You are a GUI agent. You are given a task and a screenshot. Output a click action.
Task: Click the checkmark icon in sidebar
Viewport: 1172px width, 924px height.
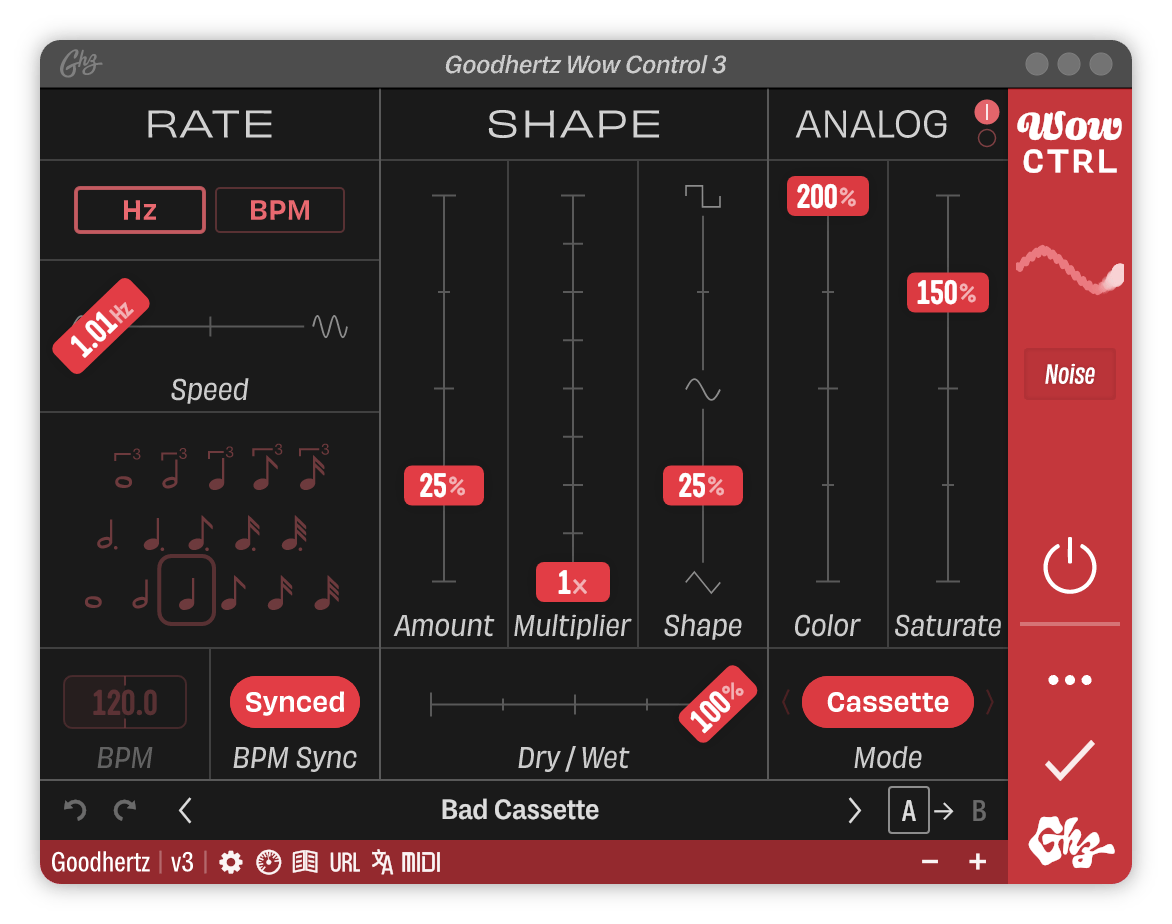[1069, 761]
